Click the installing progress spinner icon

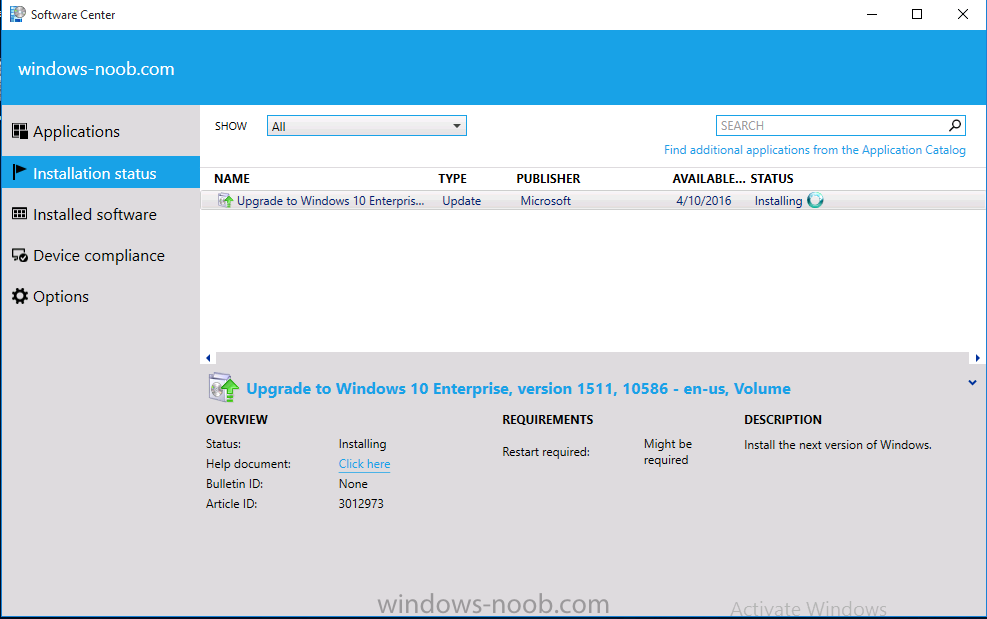click(815, 200)
